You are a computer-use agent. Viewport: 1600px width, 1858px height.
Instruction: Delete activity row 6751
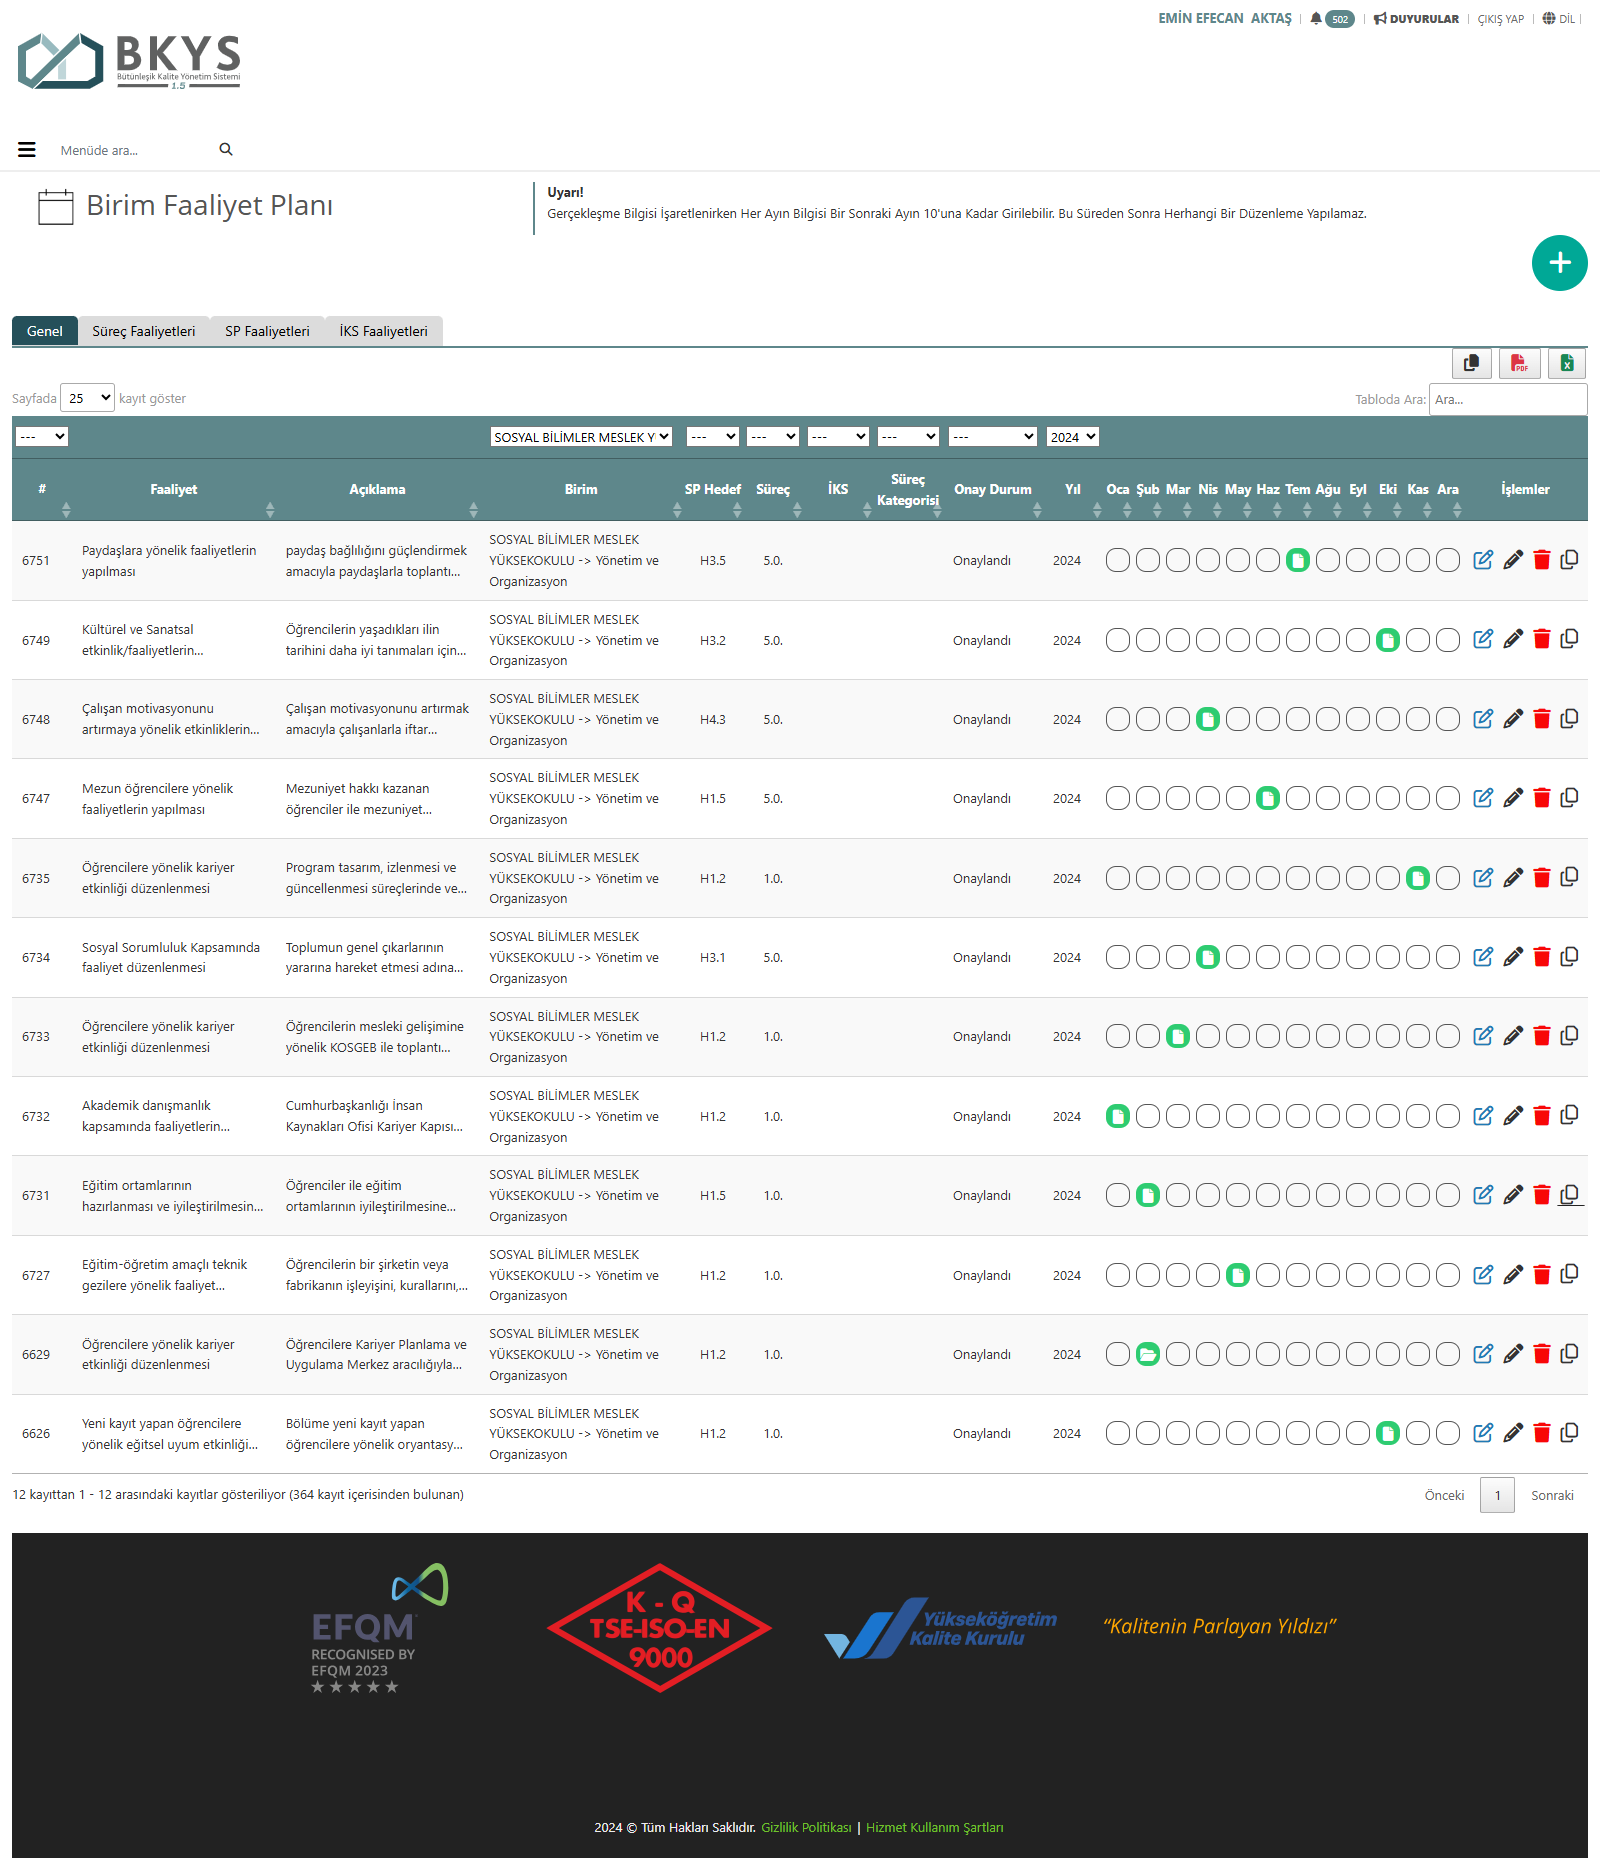(1542, 560)
